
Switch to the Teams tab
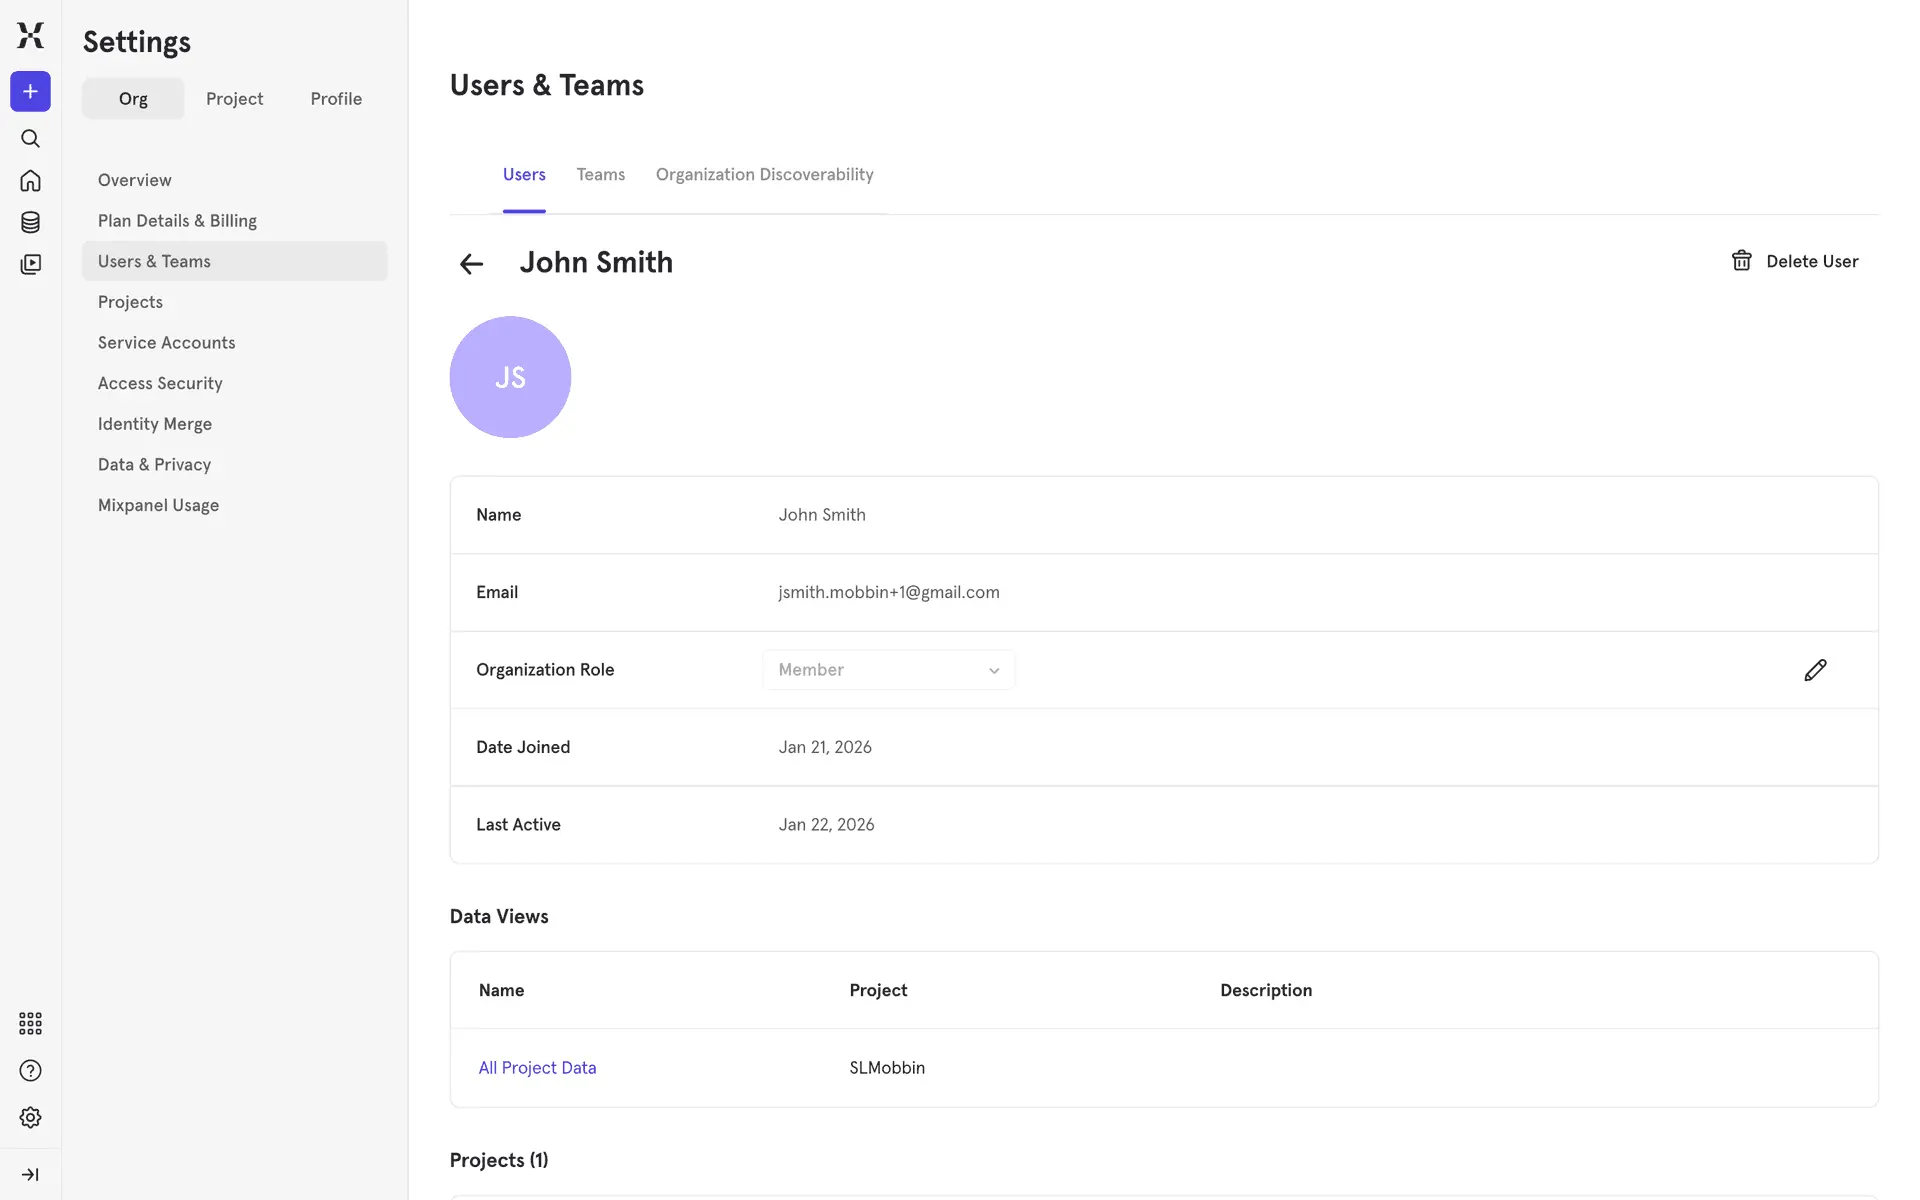click(600, 175)
